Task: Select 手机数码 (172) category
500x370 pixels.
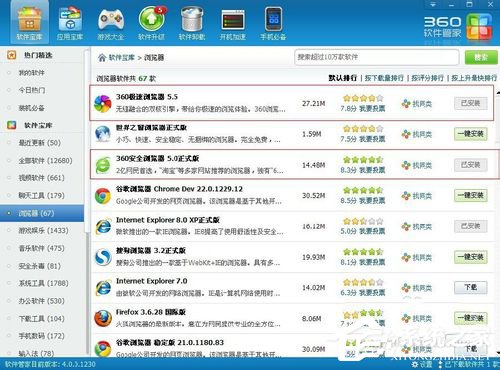Action: pyautogui.click(x=41, y=336)
